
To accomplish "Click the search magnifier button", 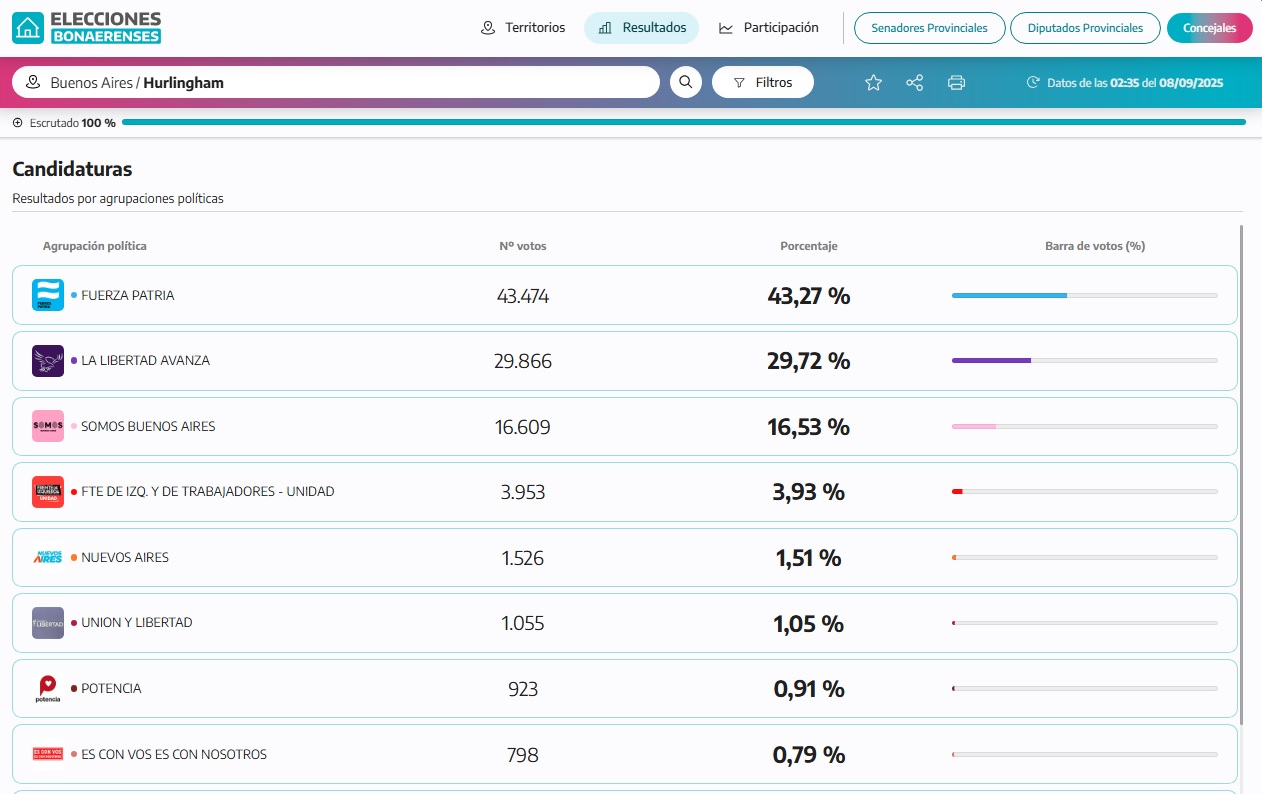I will click(x=686, y=82).
